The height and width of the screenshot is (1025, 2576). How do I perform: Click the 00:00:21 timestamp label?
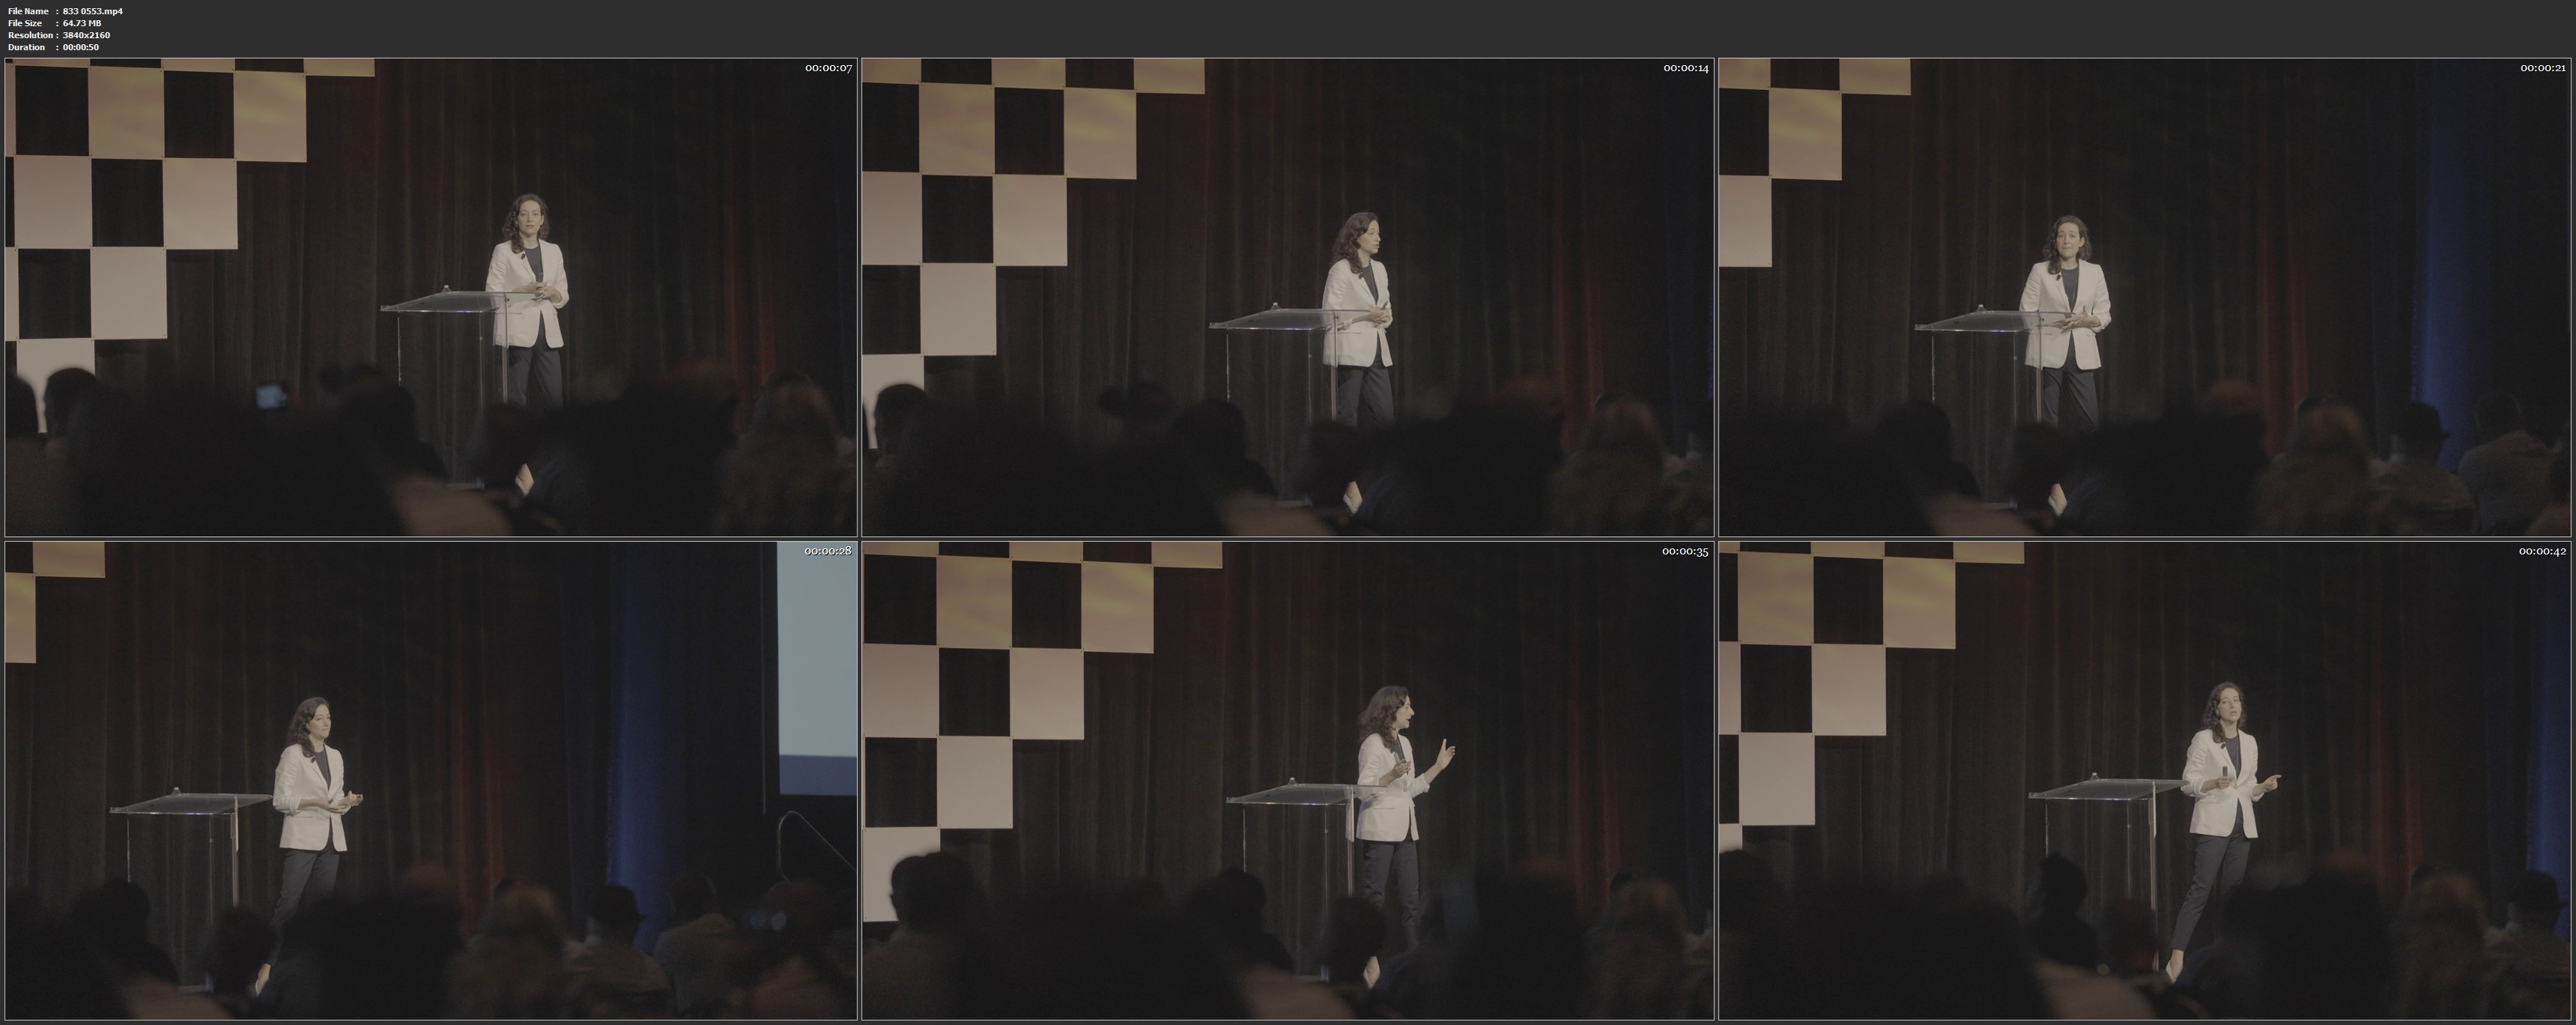[2543, 68]
